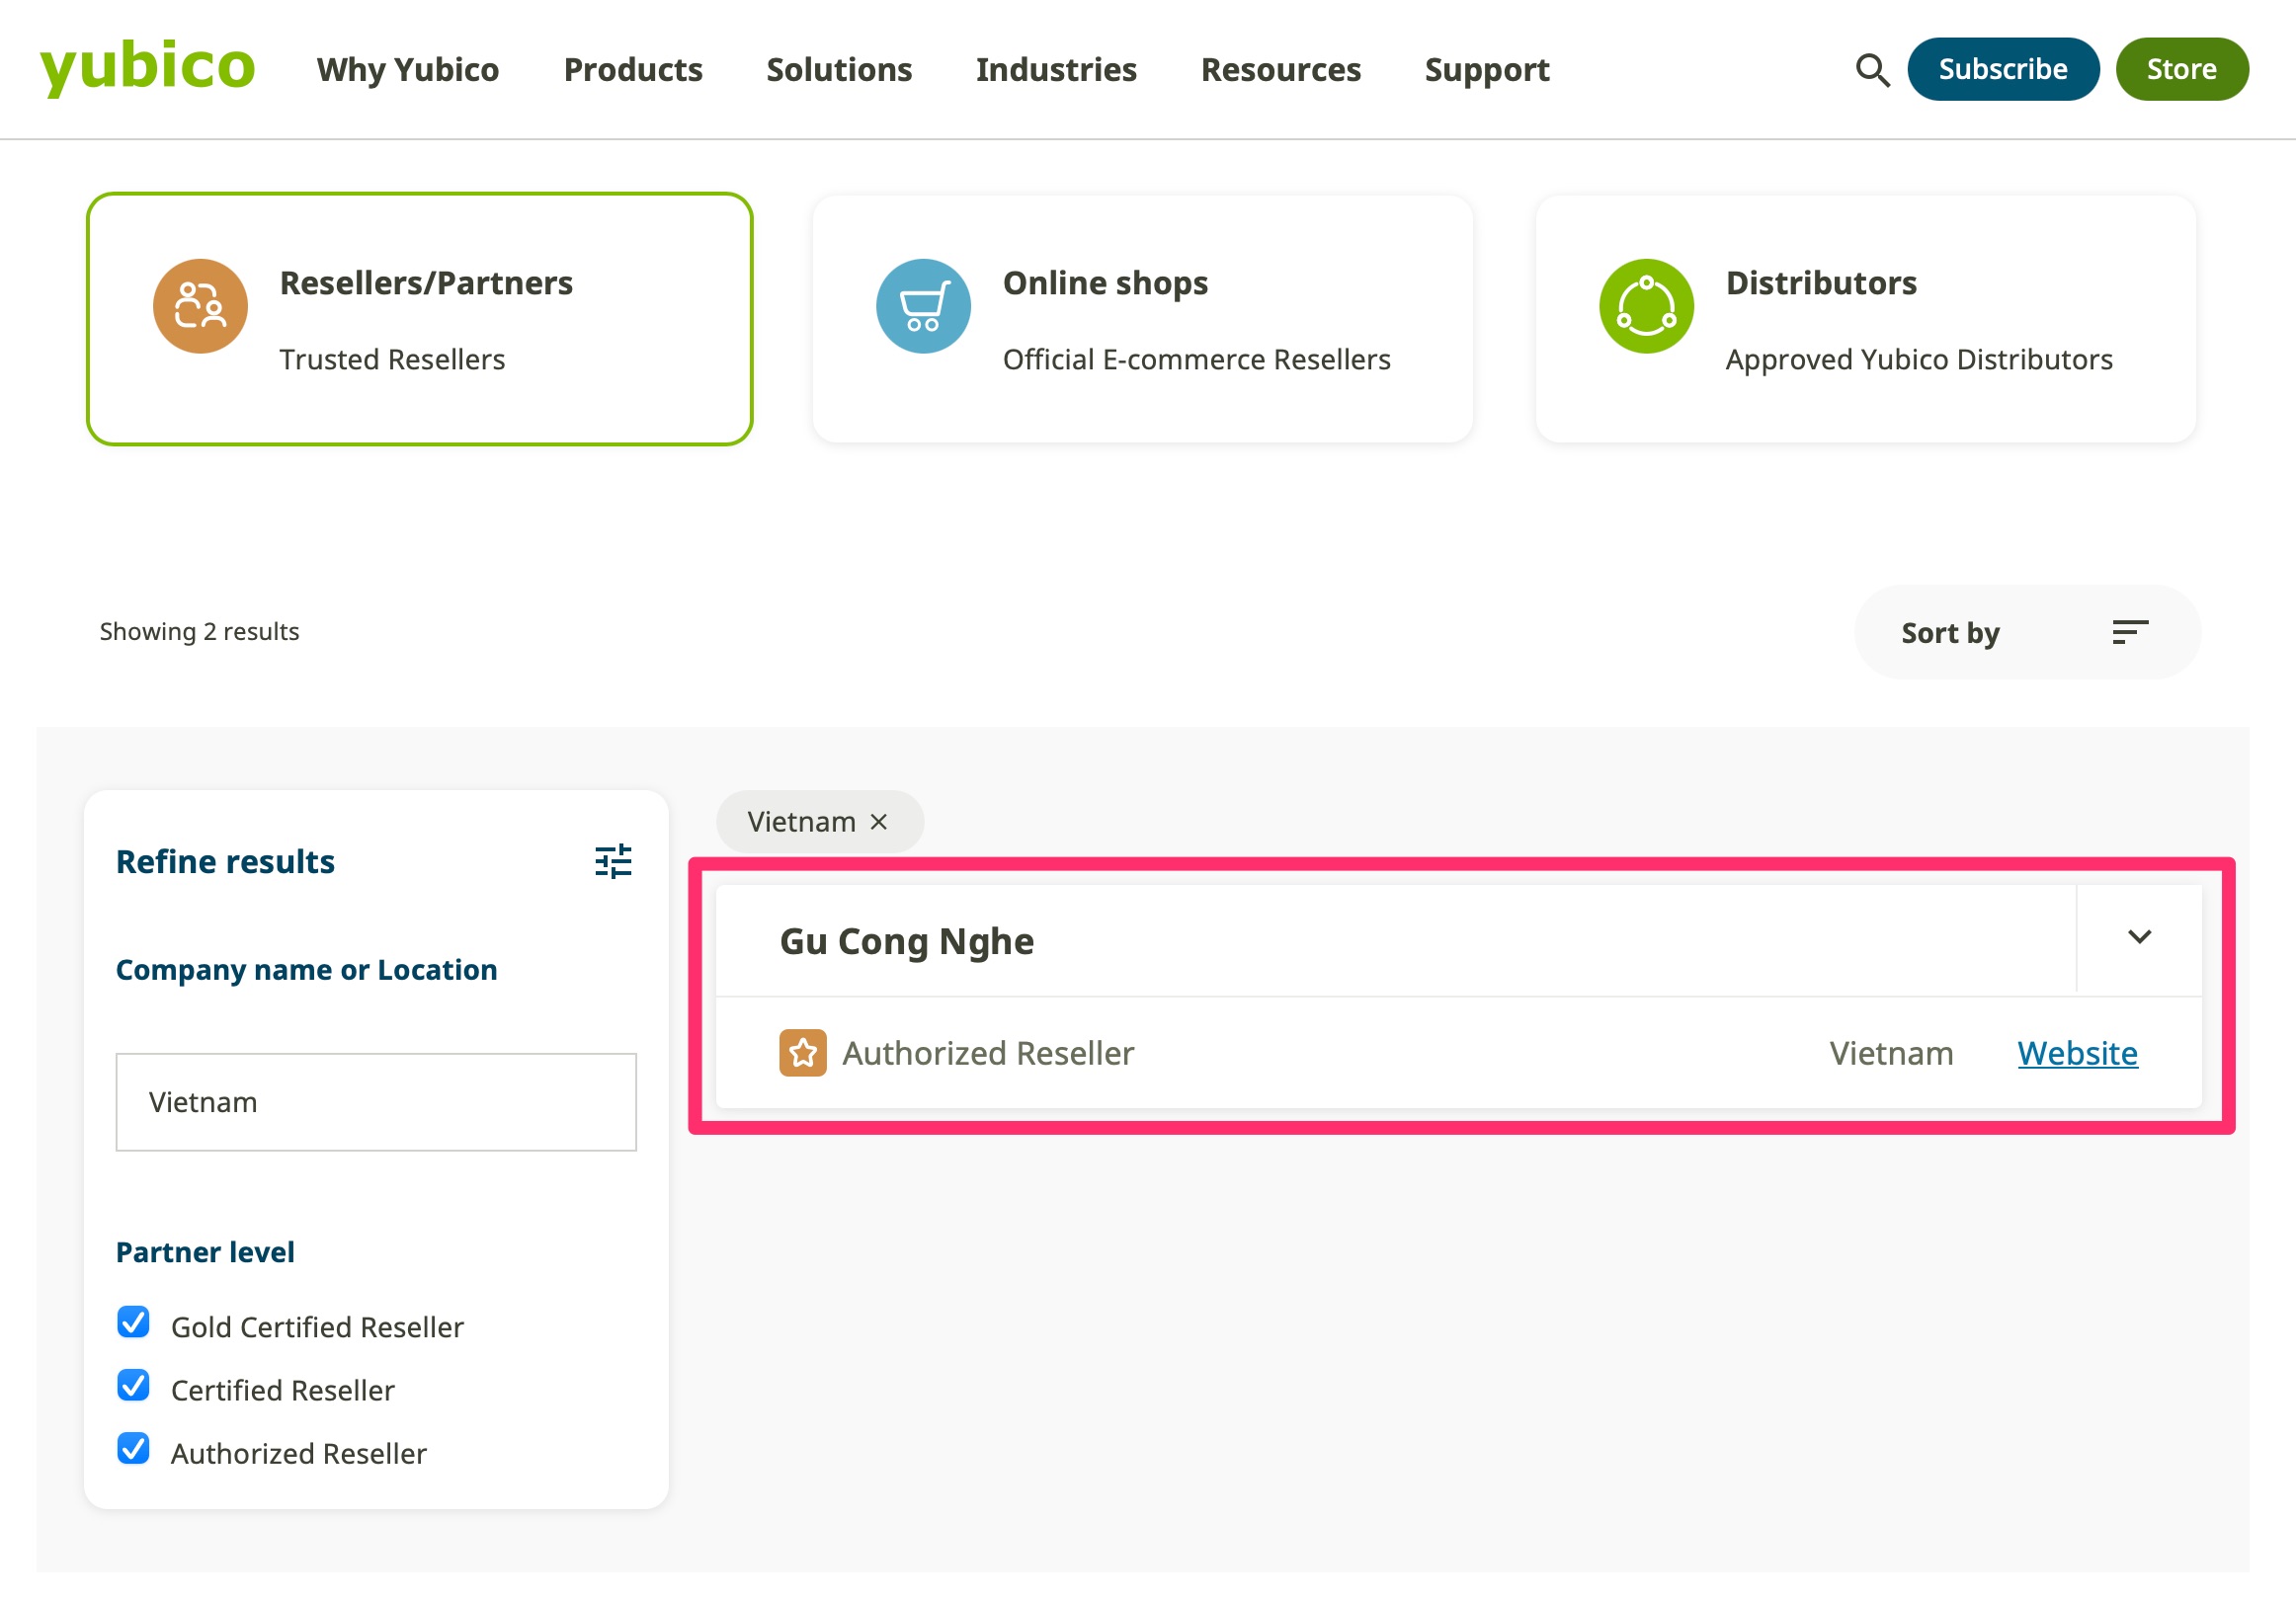Click the yubico logo
Screen dimensions: 2296x1602
click(x=147, y=68)
